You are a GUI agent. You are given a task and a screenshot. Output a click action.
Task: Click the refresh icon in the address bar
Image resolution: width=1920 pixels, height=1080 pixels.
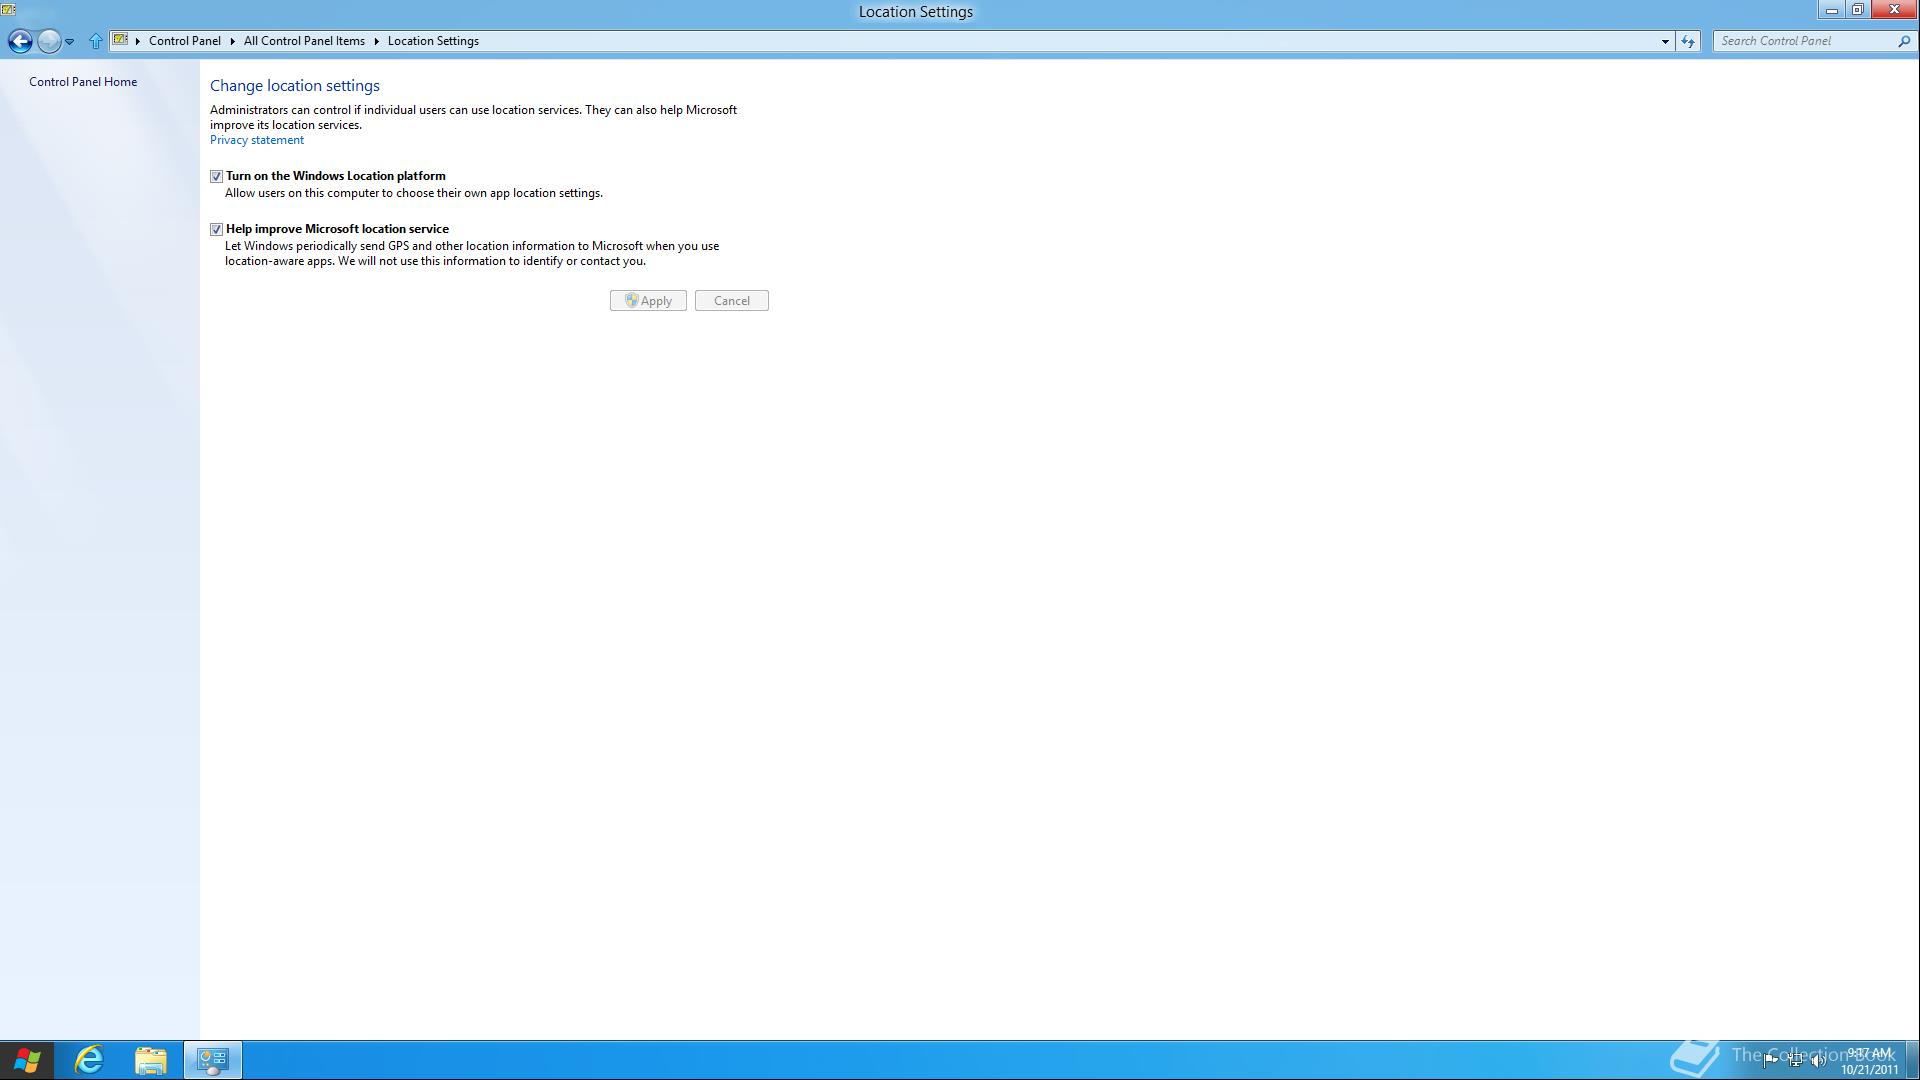1687,41
